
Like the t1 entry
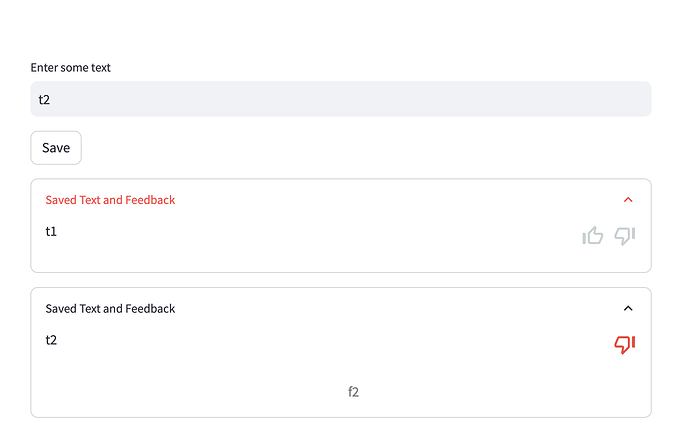593,236
